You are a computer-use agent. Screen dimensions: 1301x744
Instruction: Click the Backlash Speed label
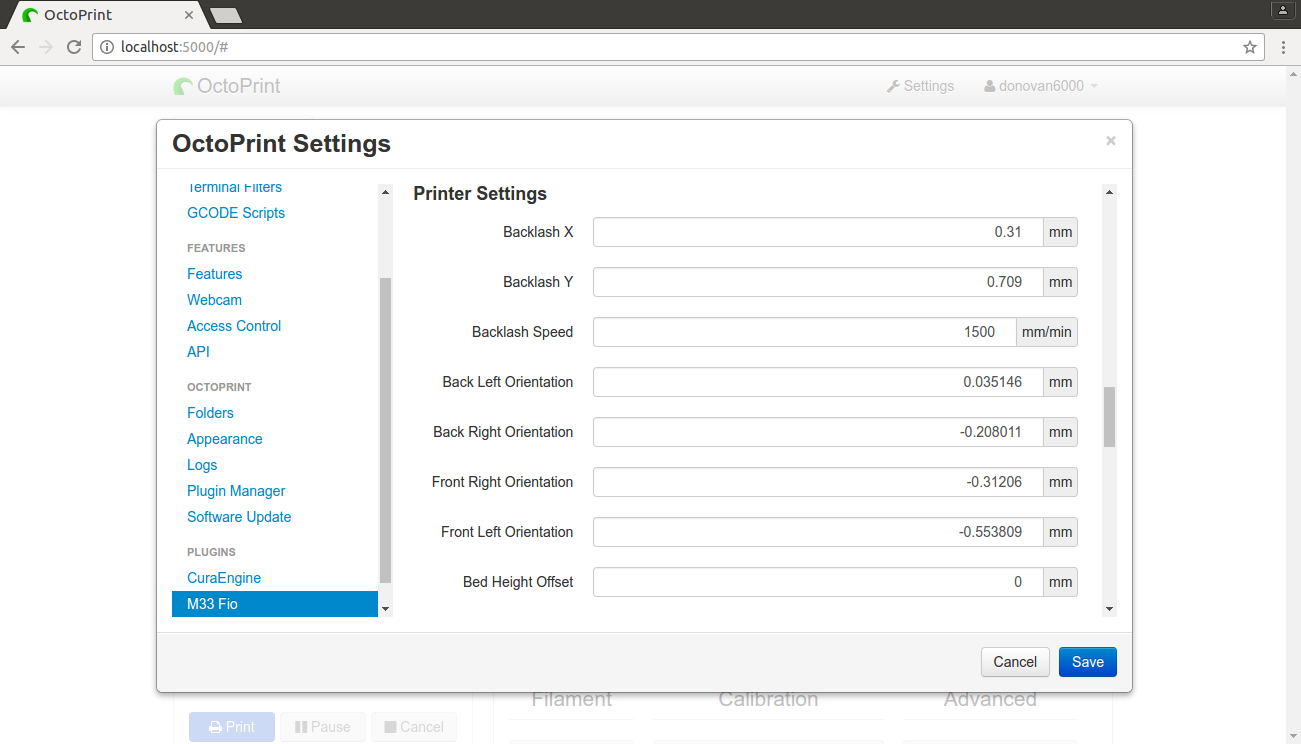522,332
